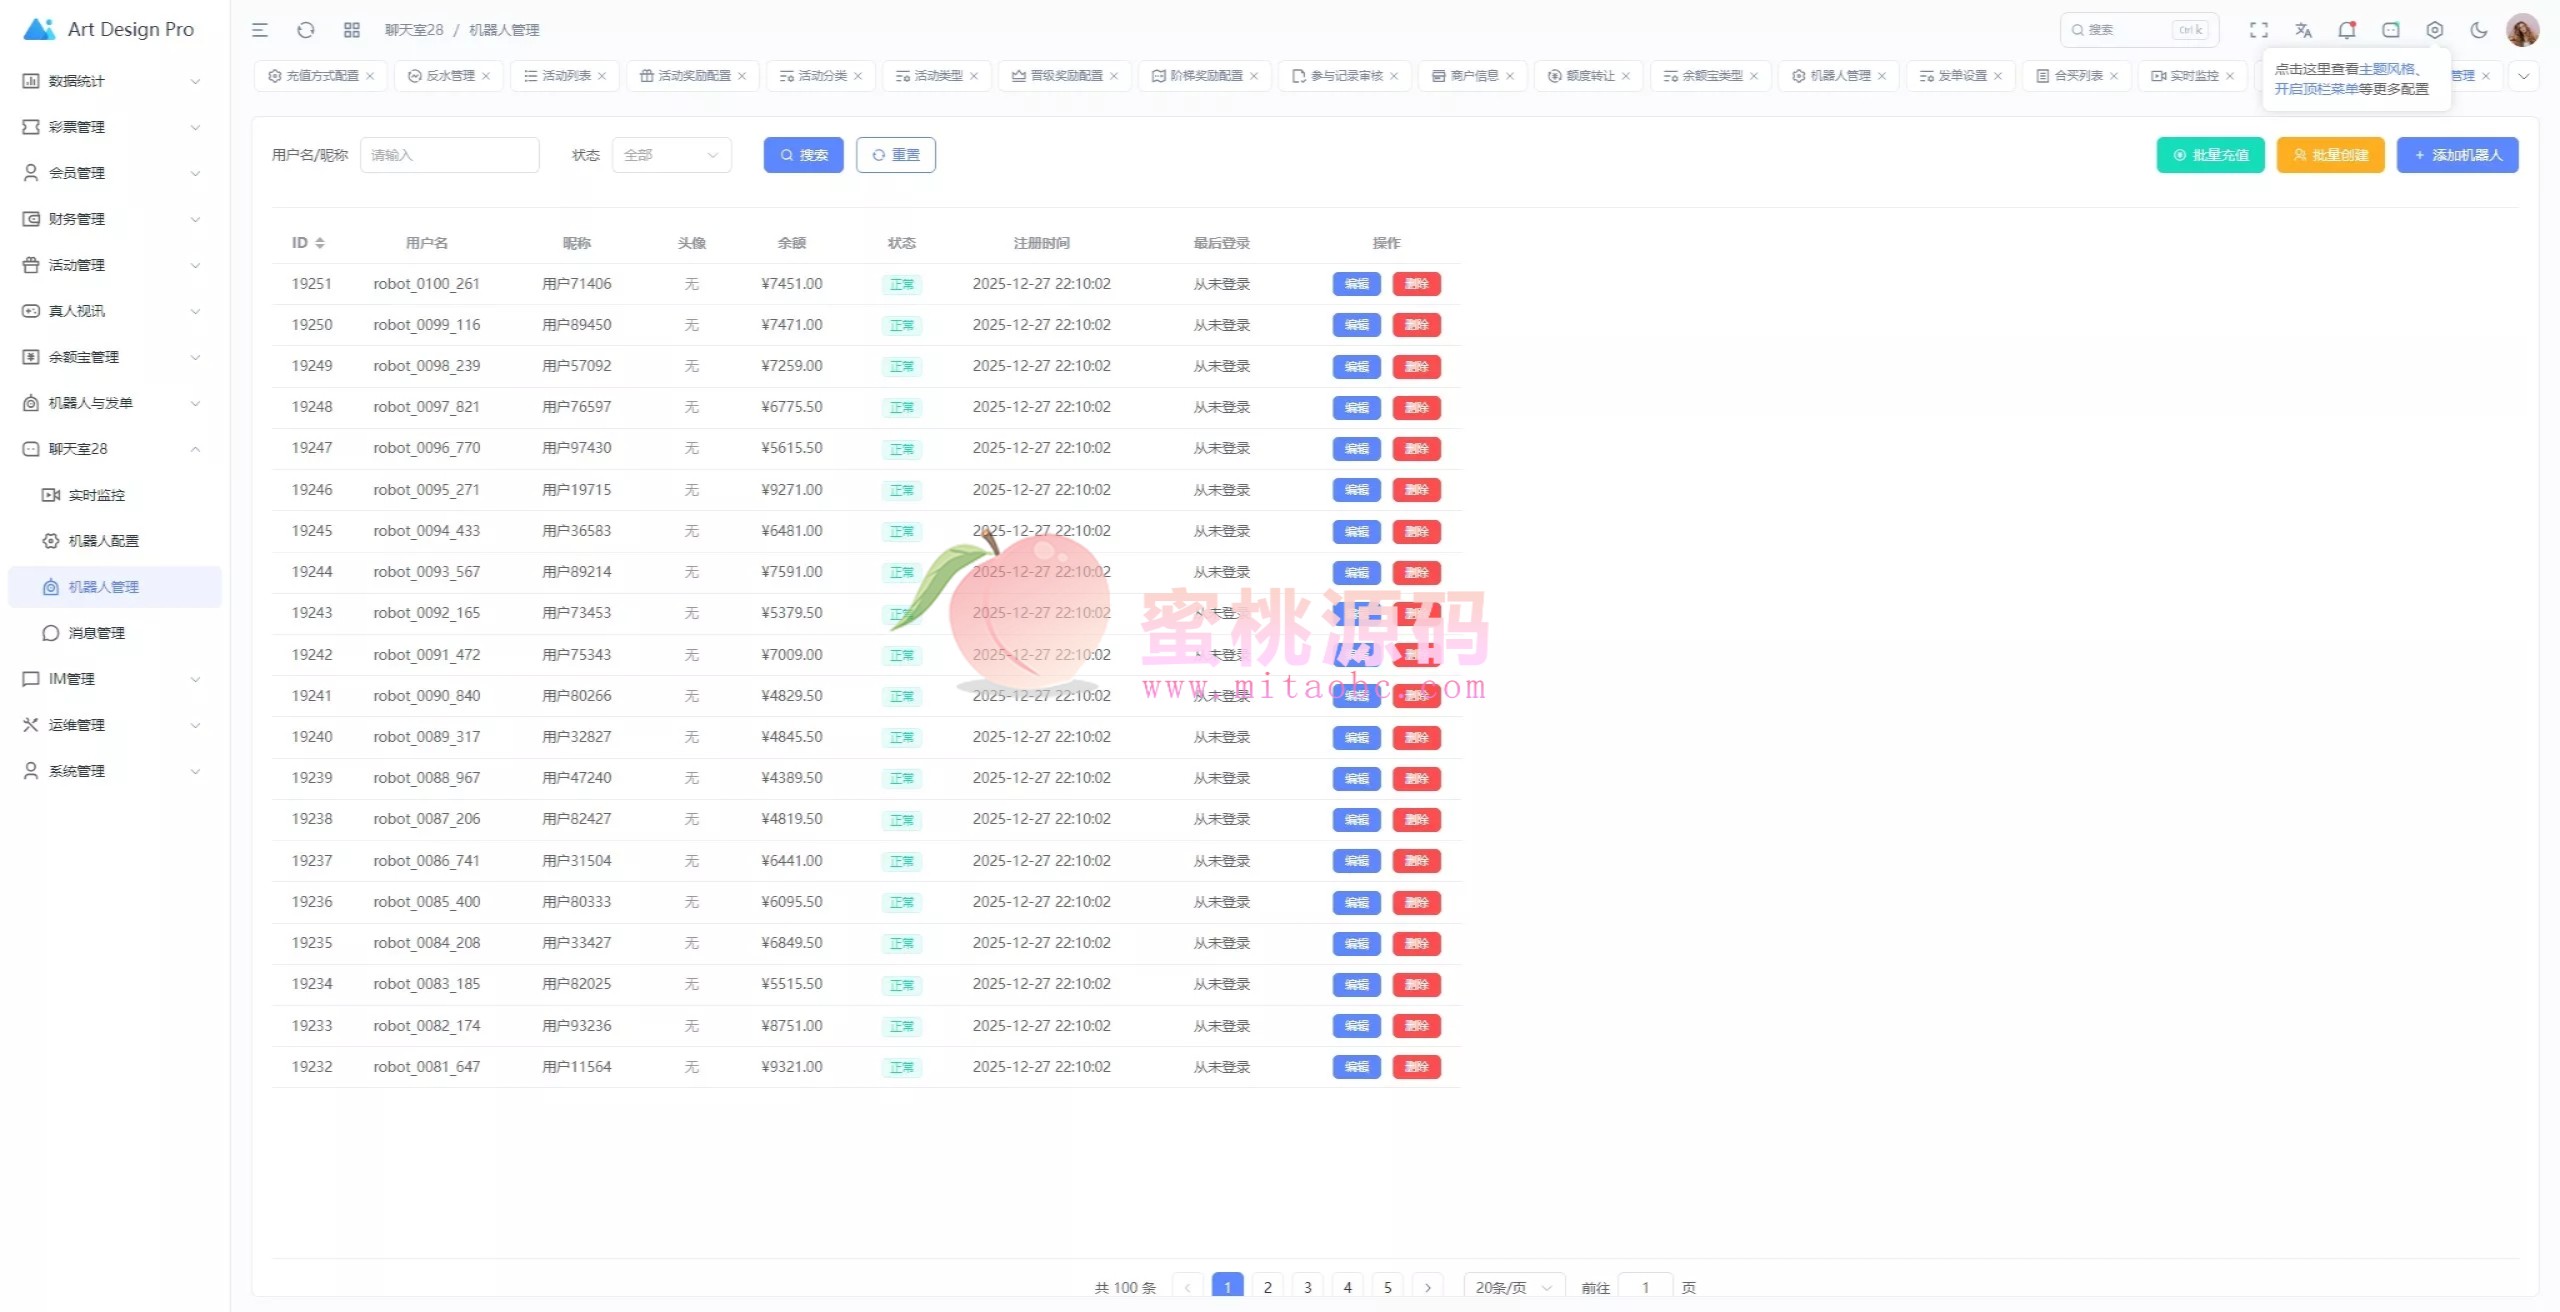Click the 添加机器人 button
The image size is (2560, 1312).
(2457, 155)
